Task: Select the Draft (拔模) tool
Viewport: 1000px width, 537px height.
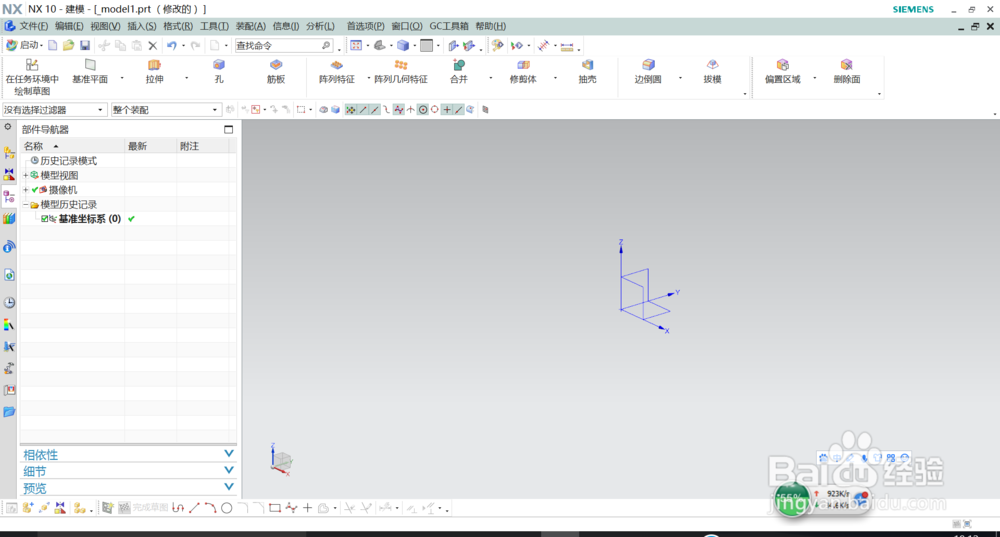Action: tap(712, 71)
